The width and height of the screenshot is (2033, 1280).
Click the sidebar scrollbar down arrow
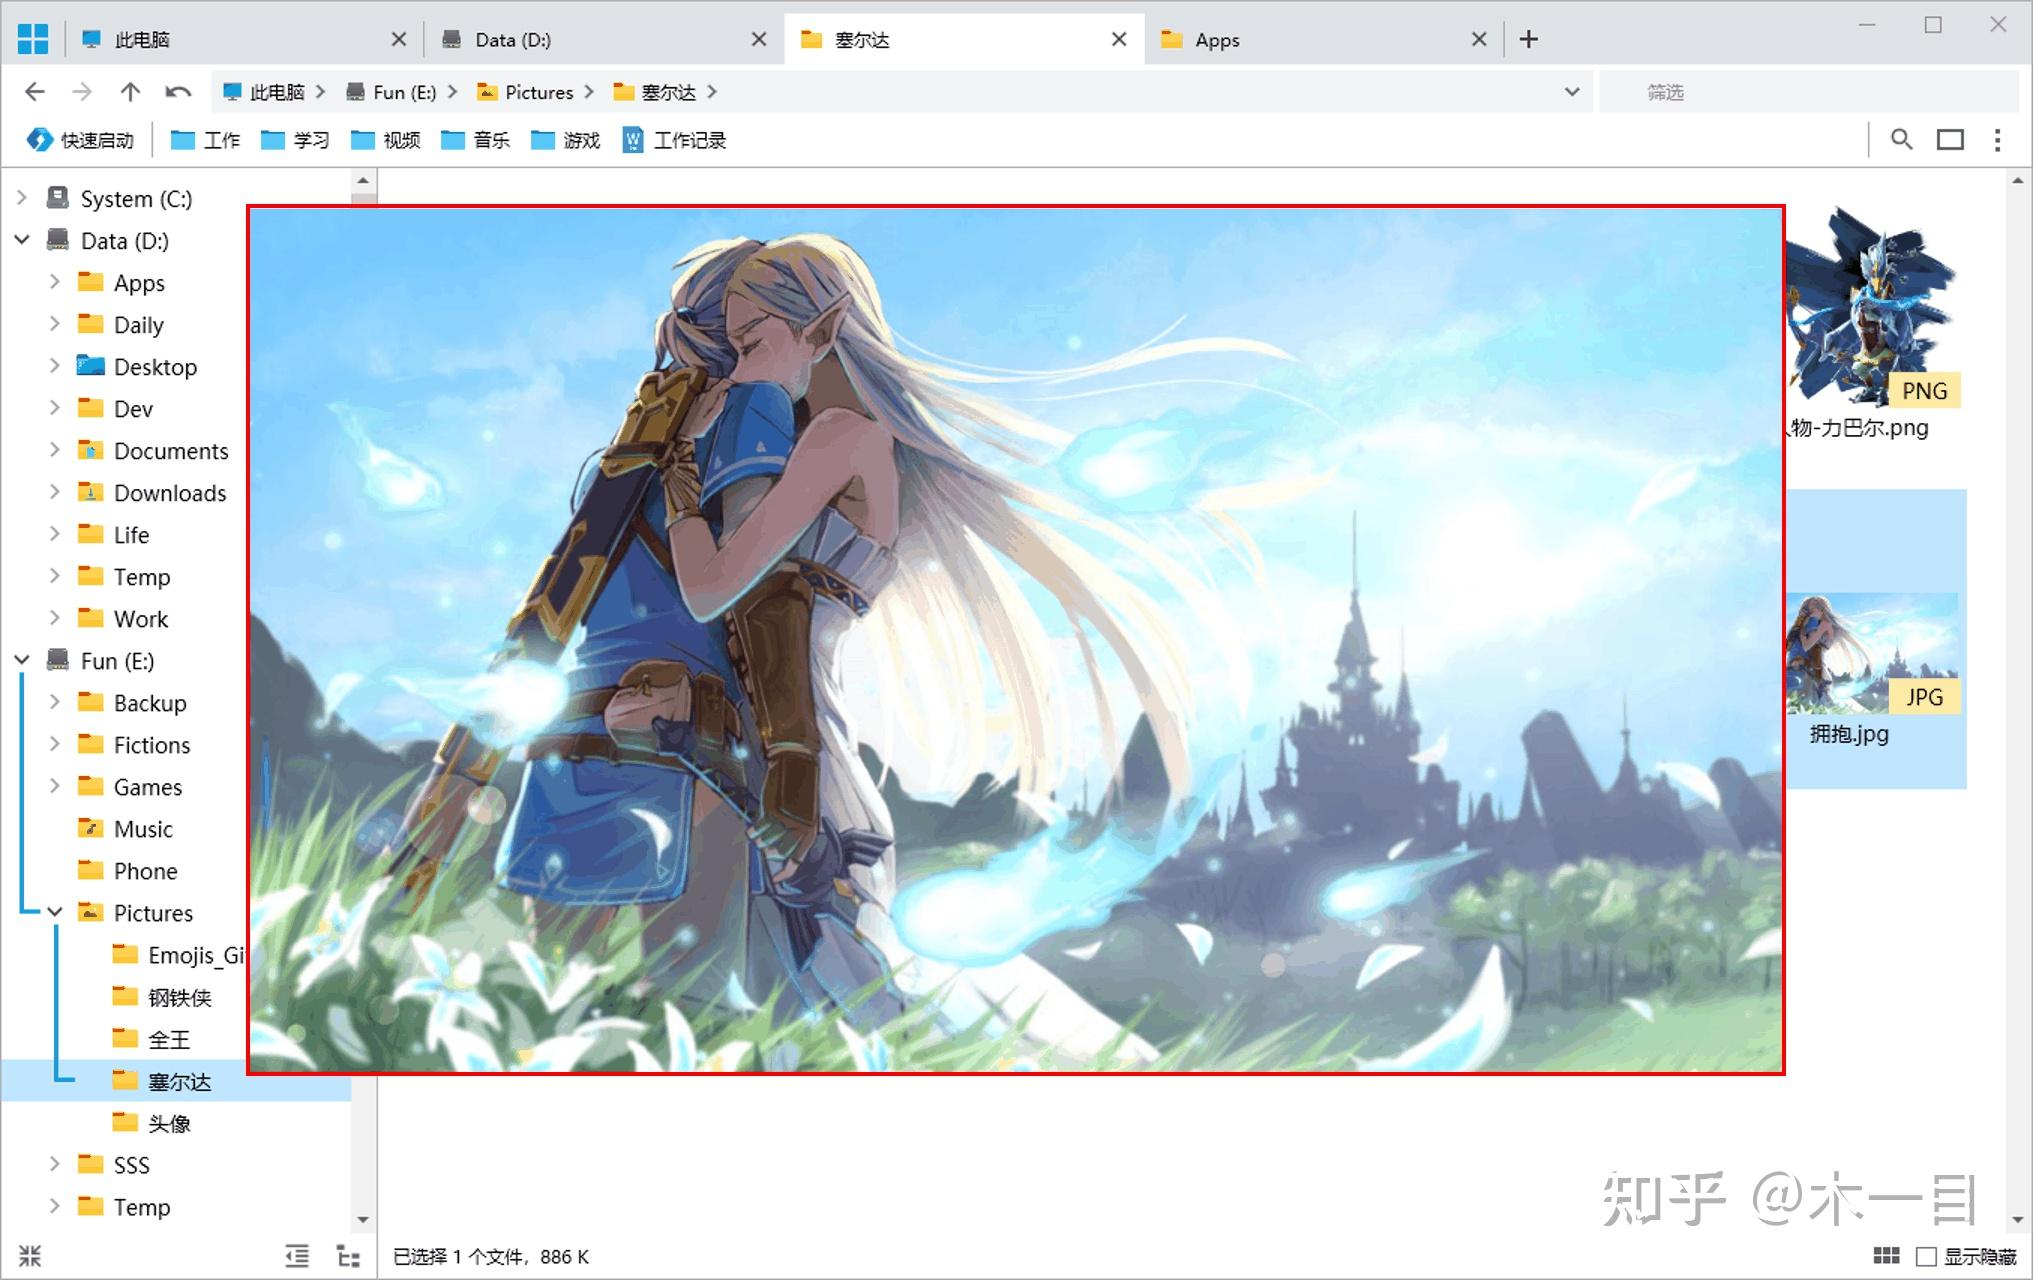click(363, 1219)
